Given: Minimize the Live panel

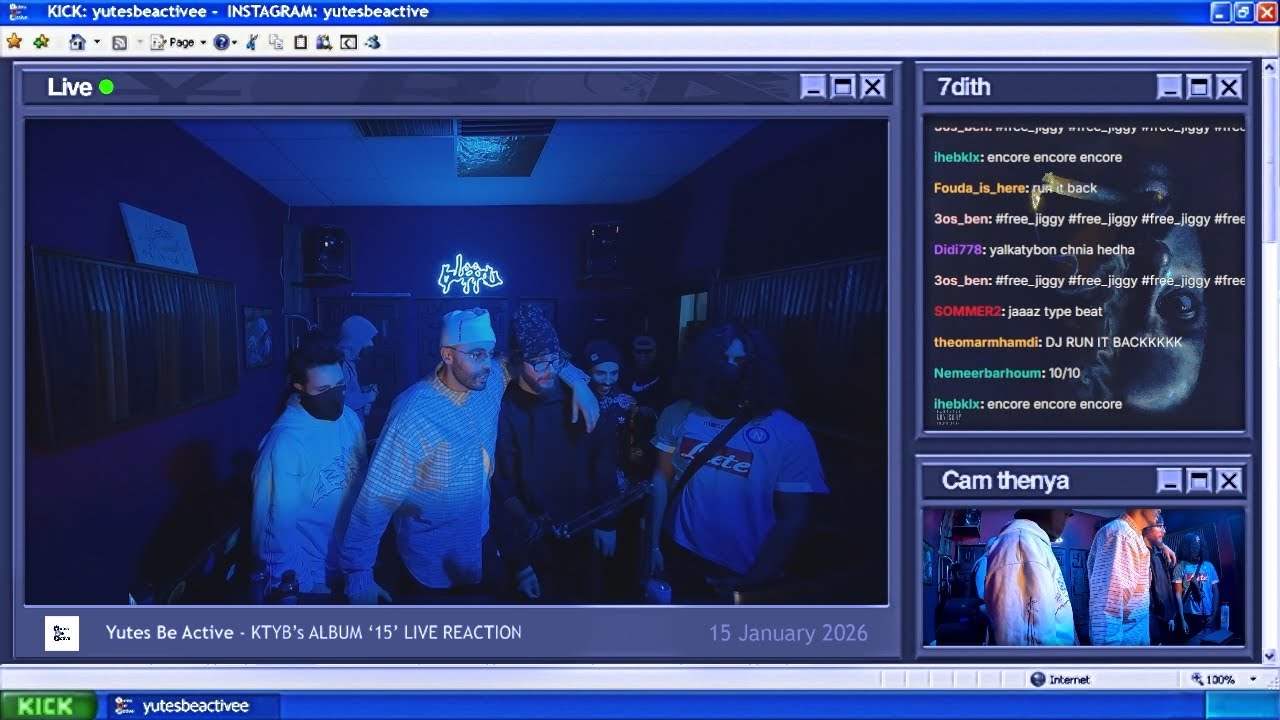Looking at the screenshot, I should 813,87.
